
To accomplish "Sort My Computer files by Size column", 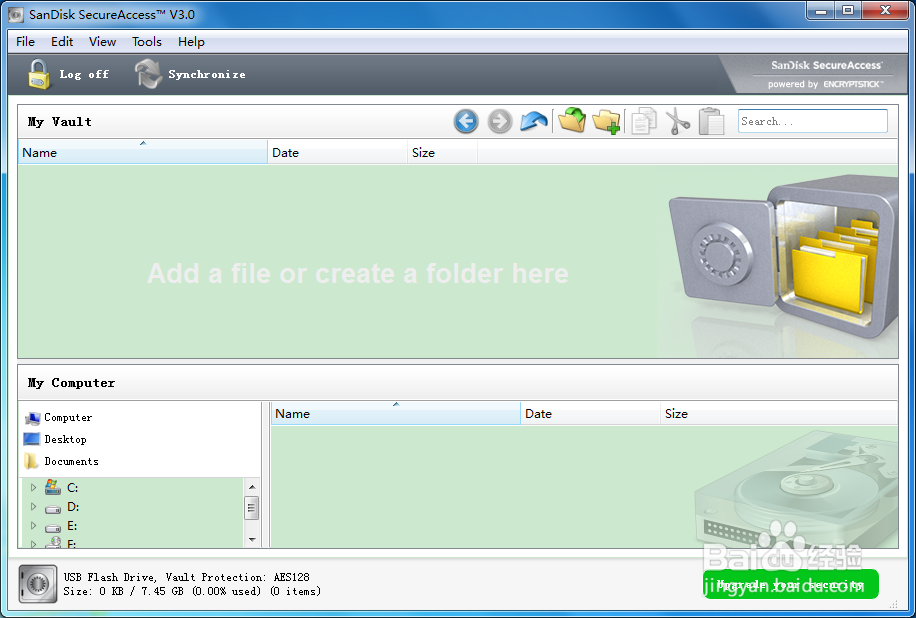I will (779, 414).
